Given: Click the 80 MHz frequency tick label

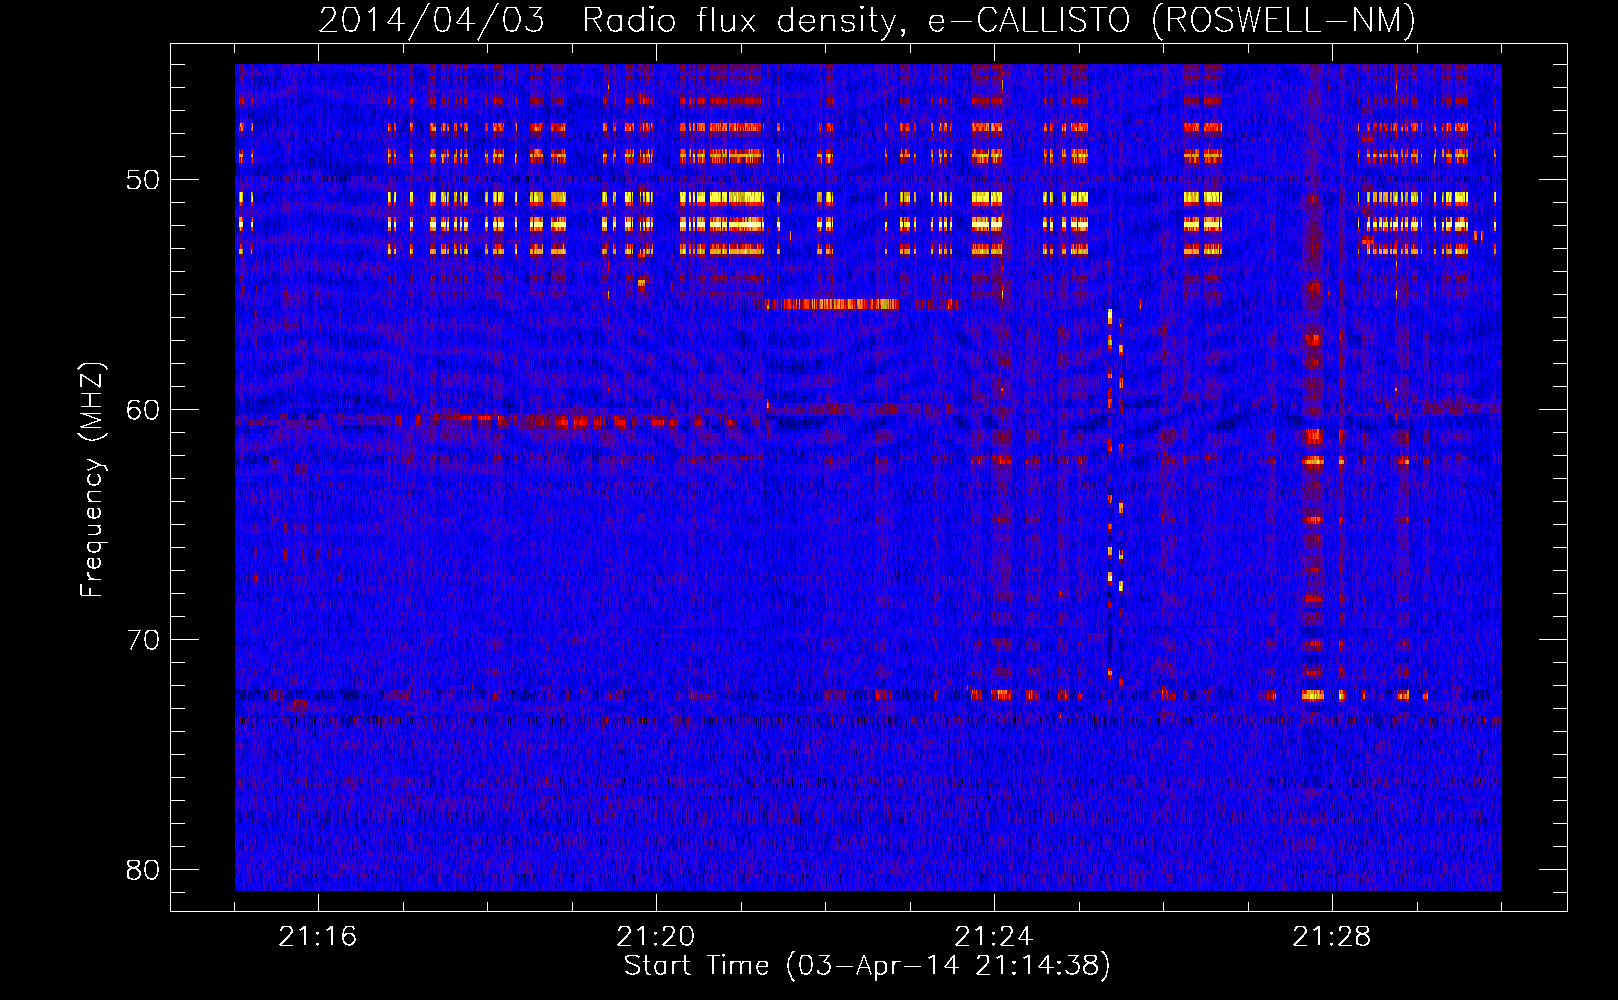Looking at the screenshot, I should [143, 870].
